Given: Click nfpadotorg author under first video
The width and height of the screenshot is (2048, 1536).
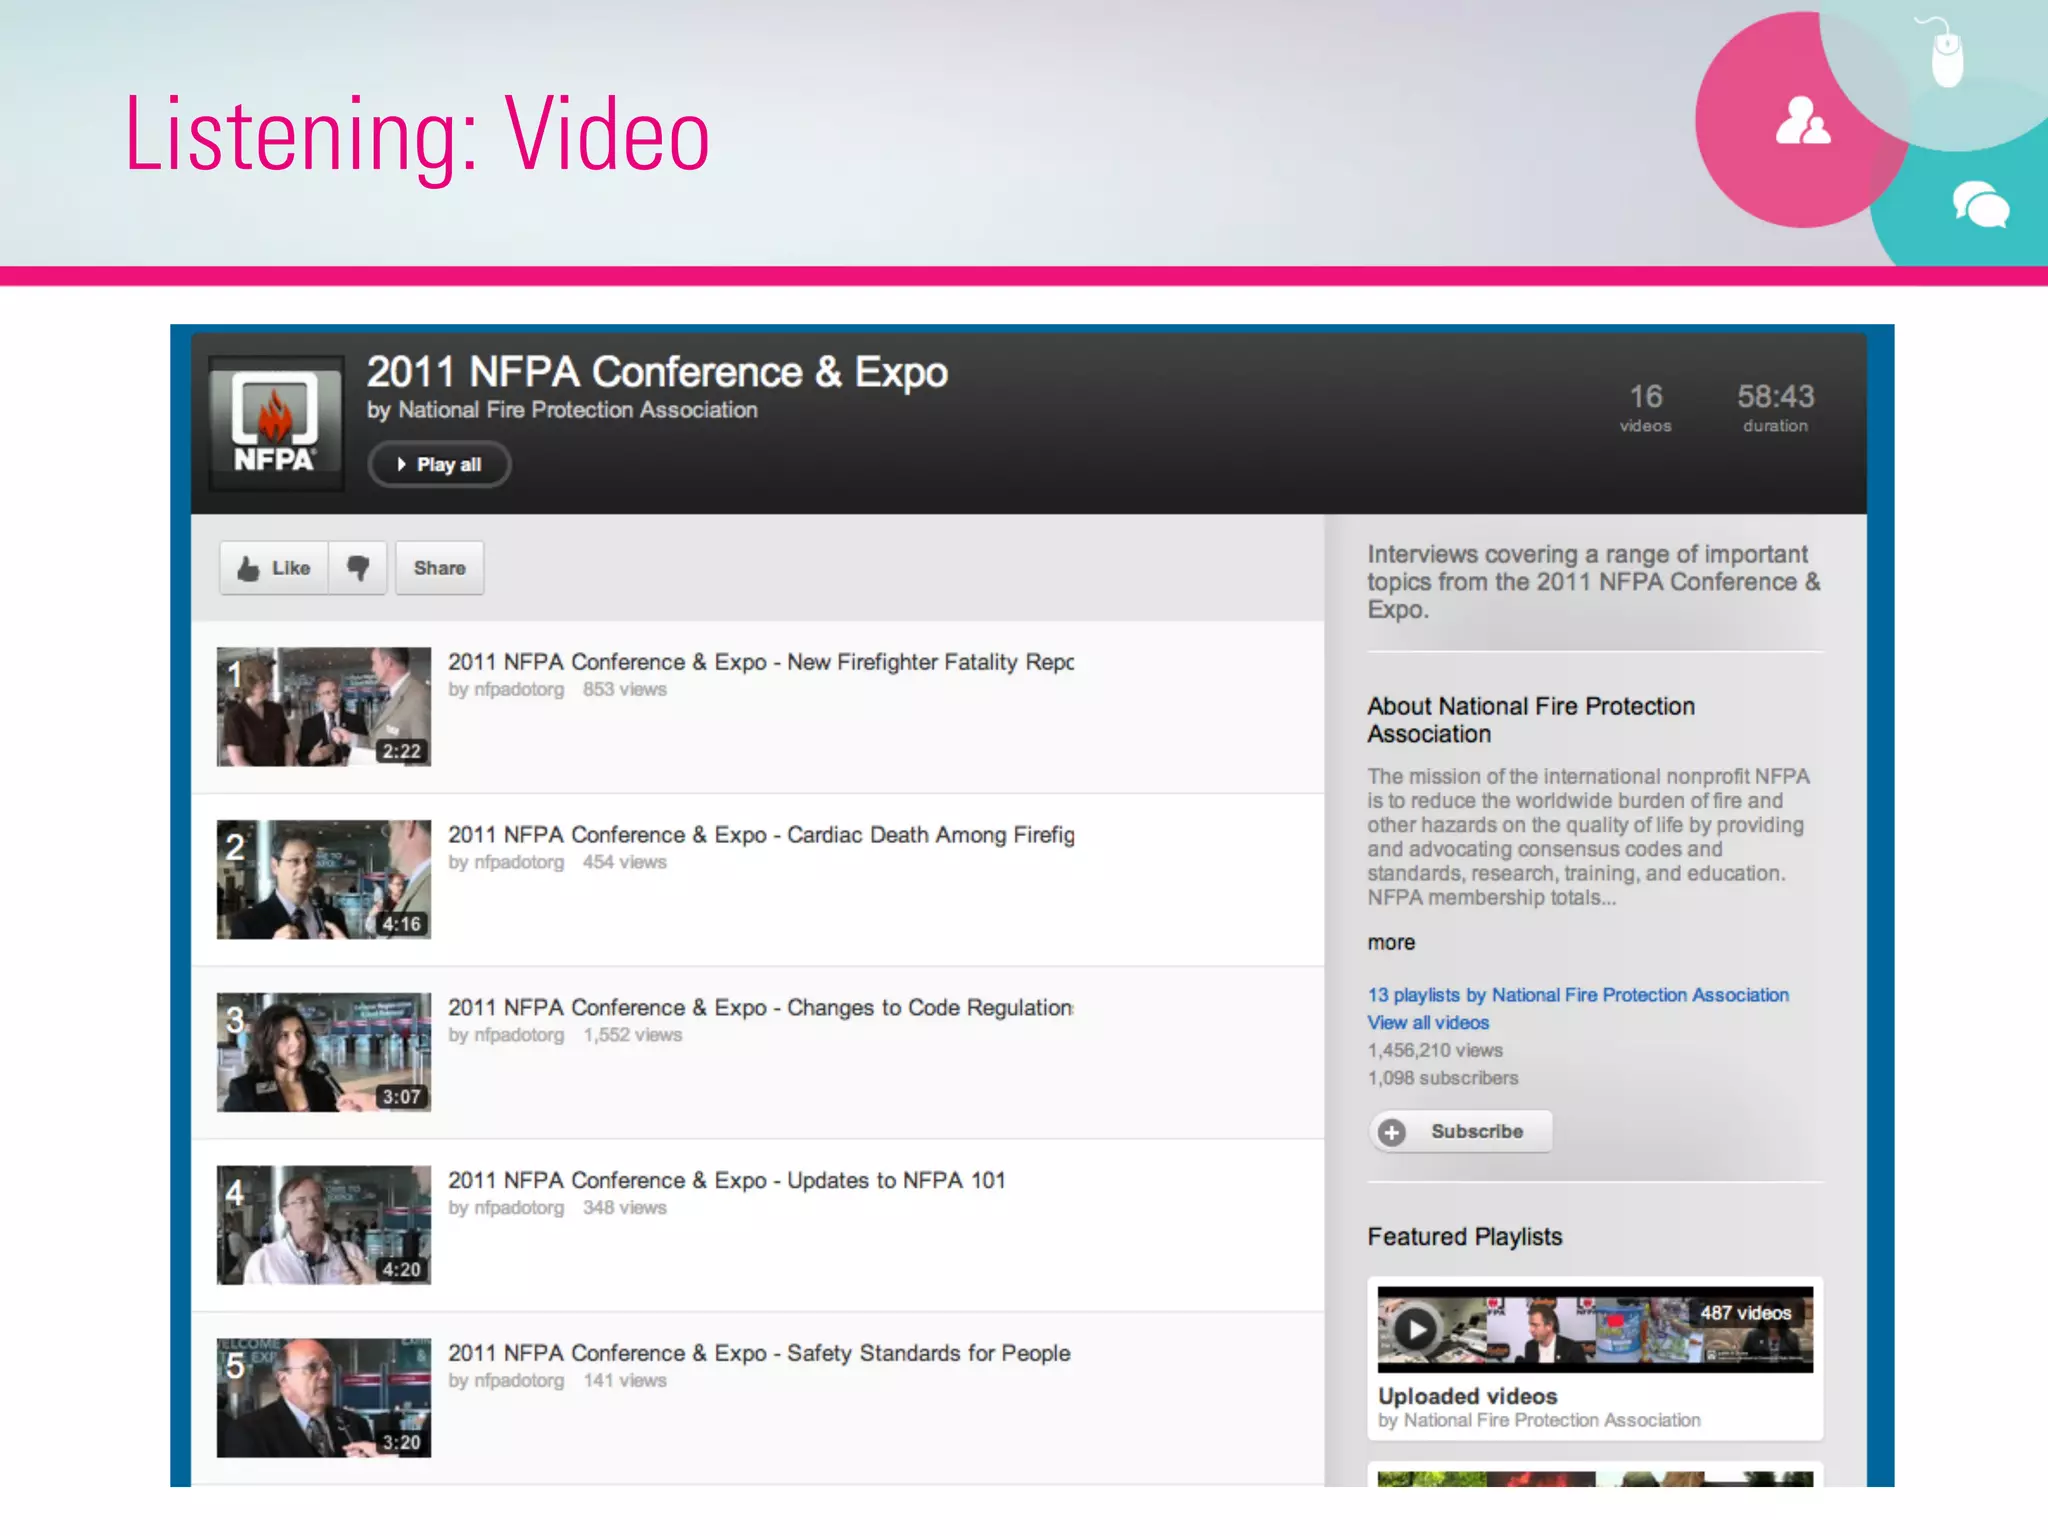Looking at the screenshot, I should [x=518, y=690].
